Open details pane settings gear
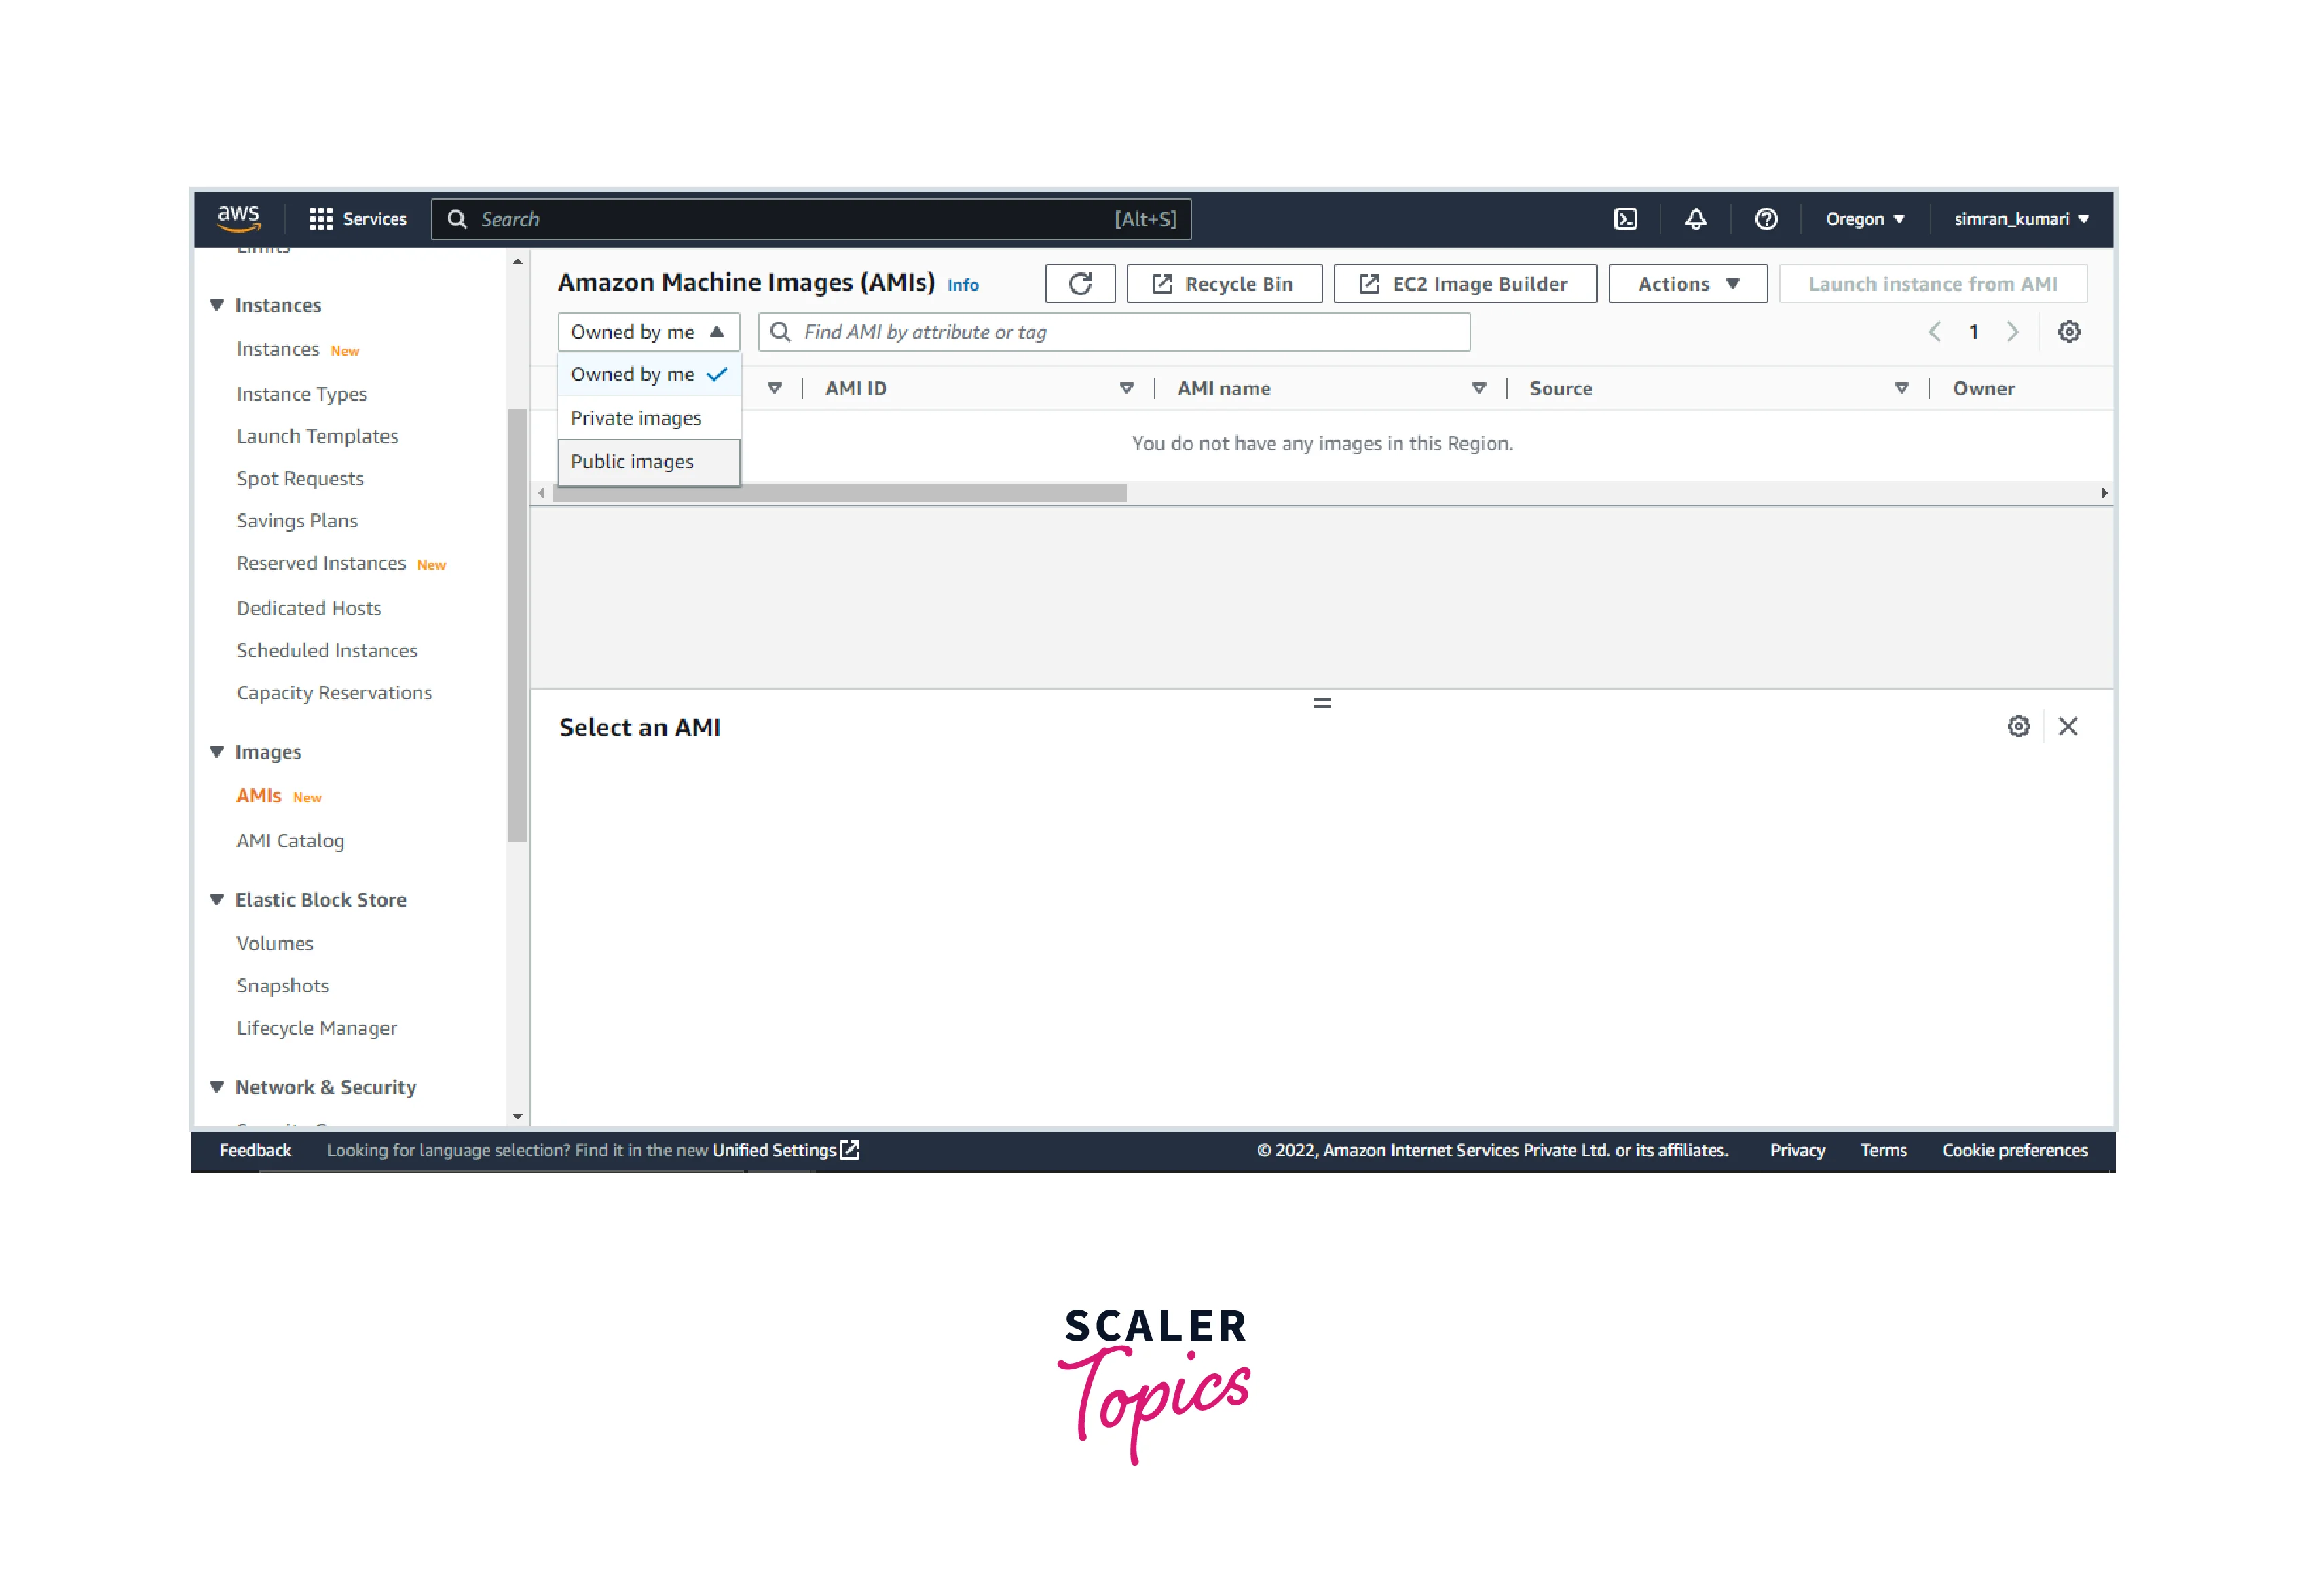Screen dimensions: 2308x1596 pos(2018,726)
